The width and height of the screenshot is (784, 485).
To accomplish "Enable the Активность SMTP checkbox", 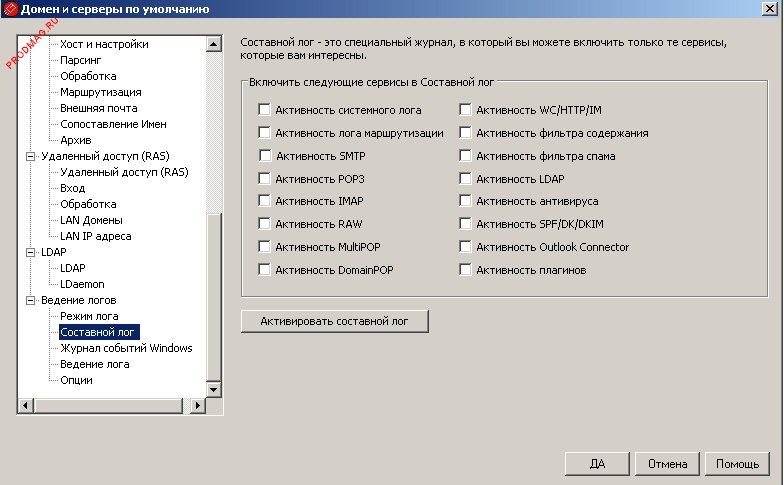I will 265,156.
